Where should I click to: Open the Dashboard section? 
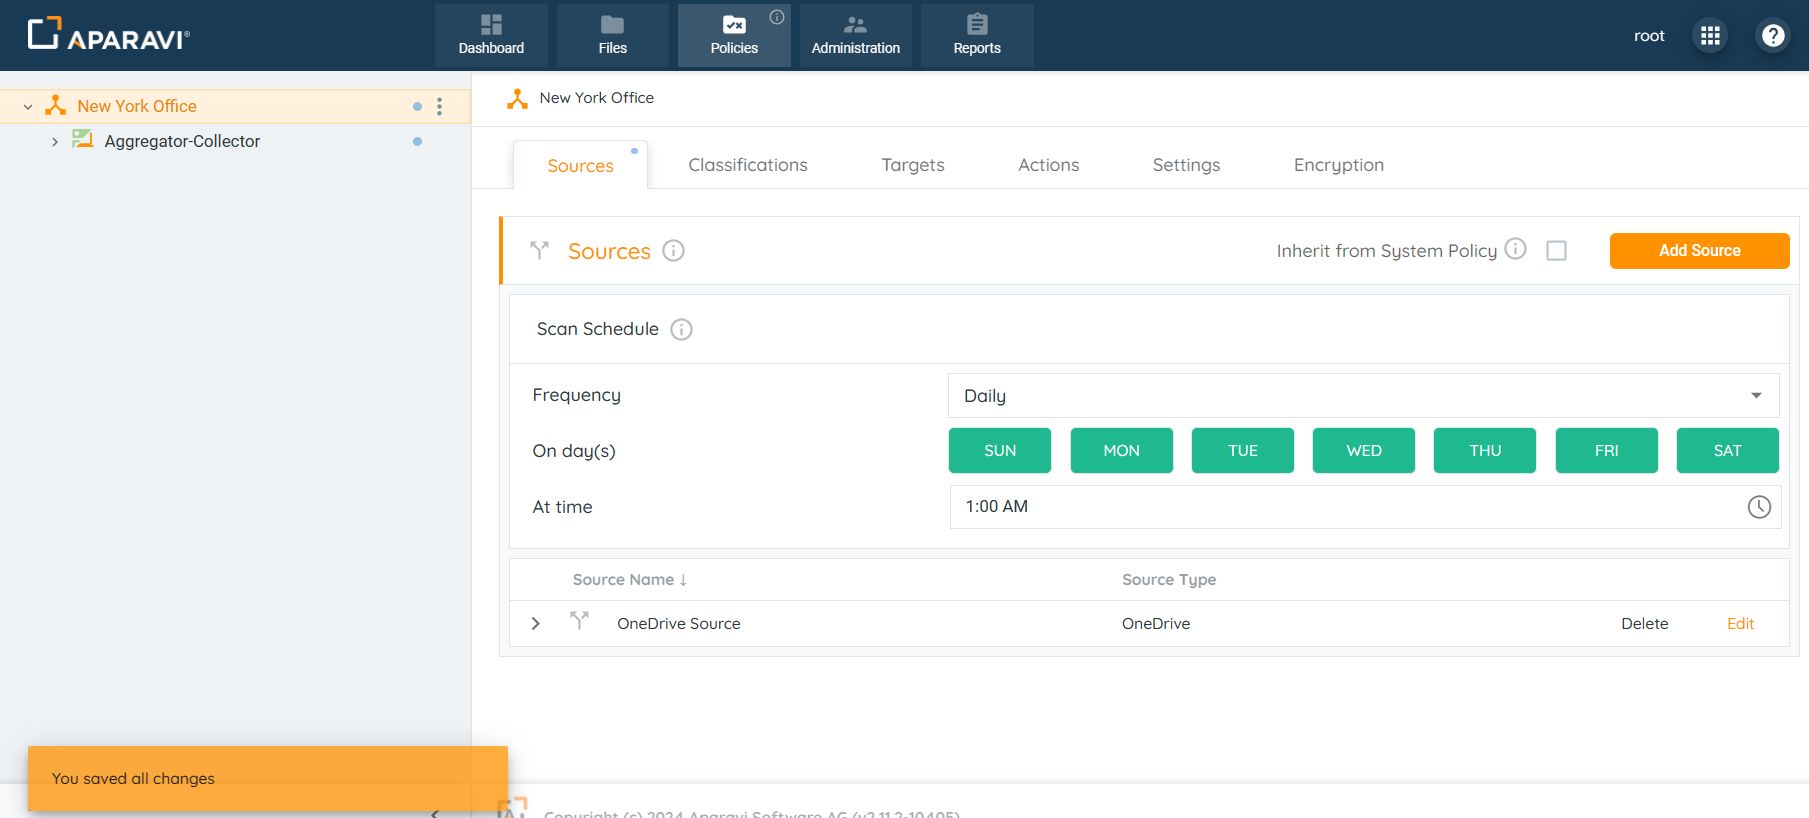[x=491, y=35]
